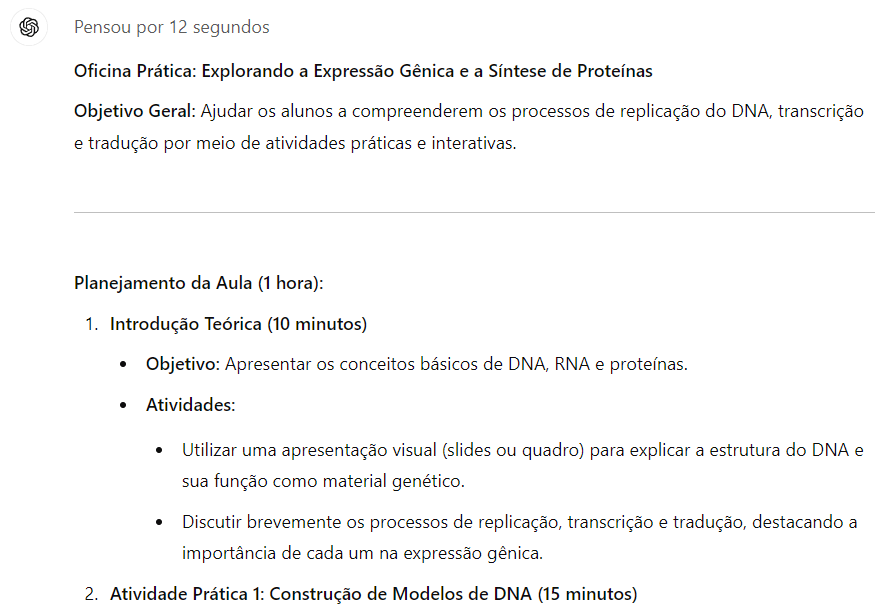Viewport: 884px width, 610px height.
Task: Expand the "Pensou por 12 segundos" reasoning
Action: point(171,28)
